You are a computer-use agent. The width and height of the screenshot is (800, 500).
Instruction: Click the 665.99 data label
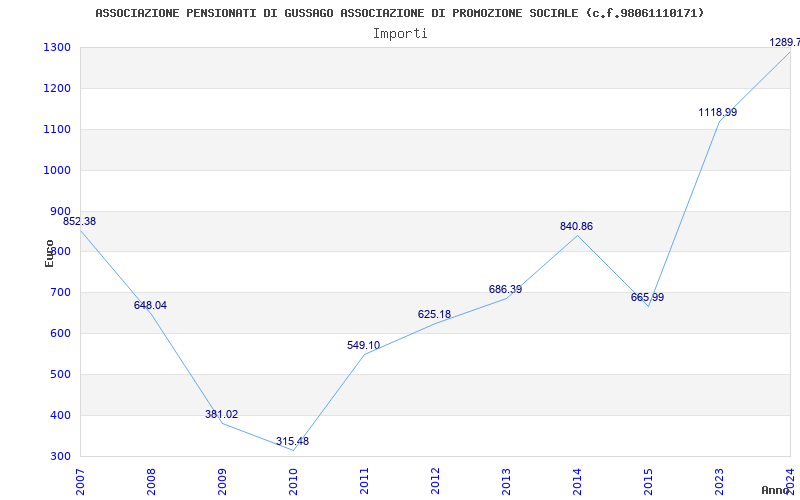tap(647, 297)
